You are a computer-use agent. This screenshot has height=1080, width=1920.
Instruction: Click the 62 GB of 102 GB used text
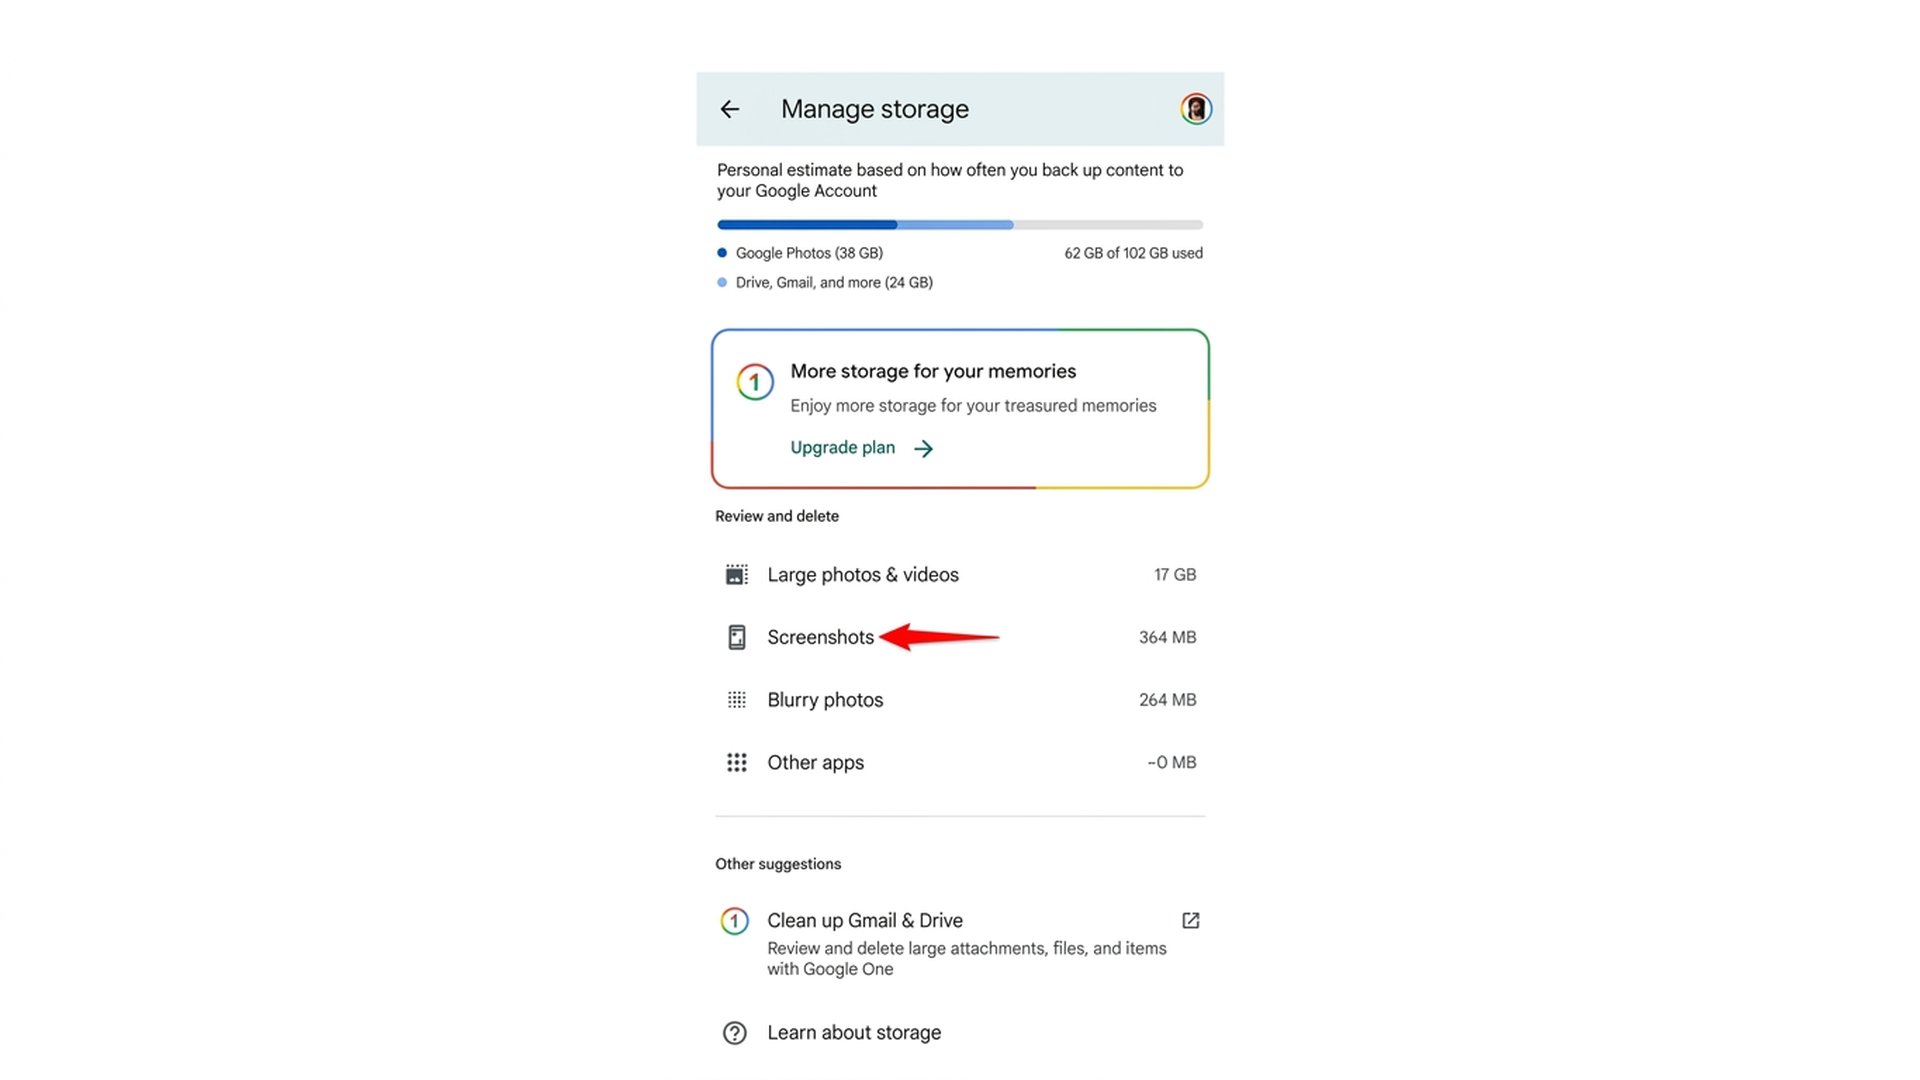tap(1133, 253)
